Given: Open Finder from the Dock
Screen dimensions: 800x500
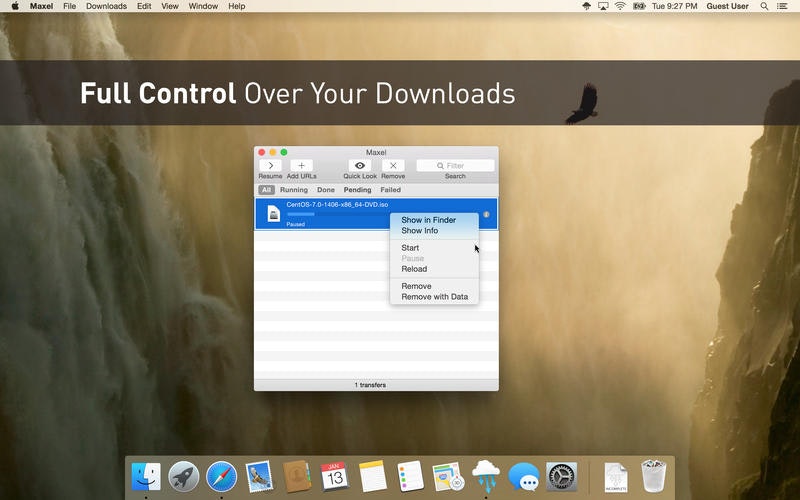Looking at the screenshot, I should tap(146, 477).
